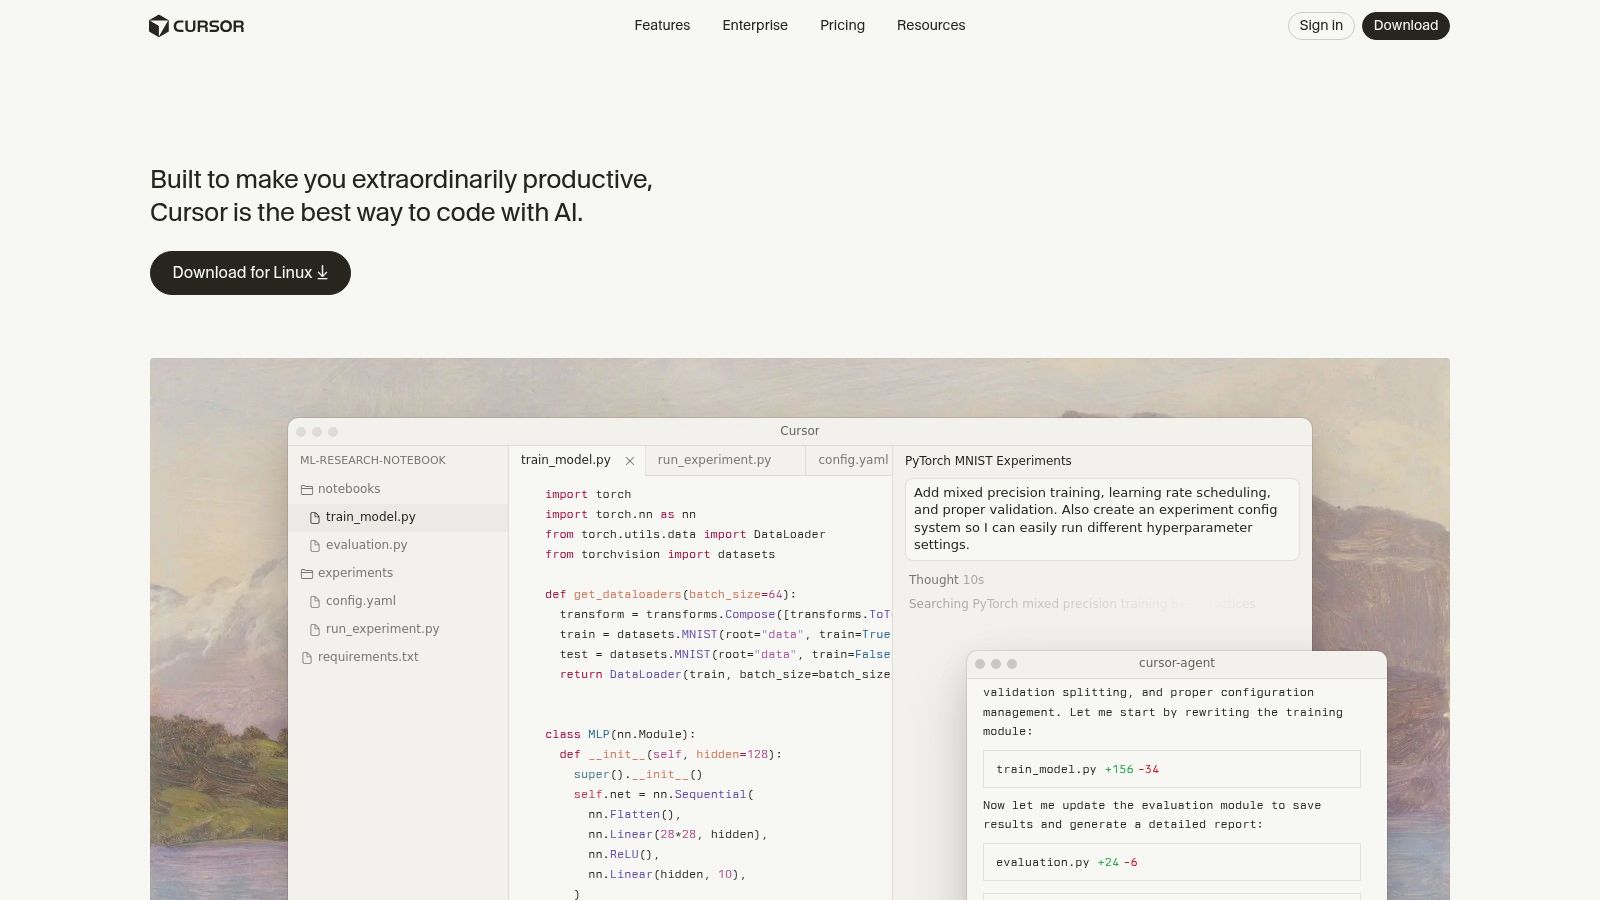Switch to the run_experiment.py tab
The width and height of the screenshot is (1600, 900).
point(714,460)
